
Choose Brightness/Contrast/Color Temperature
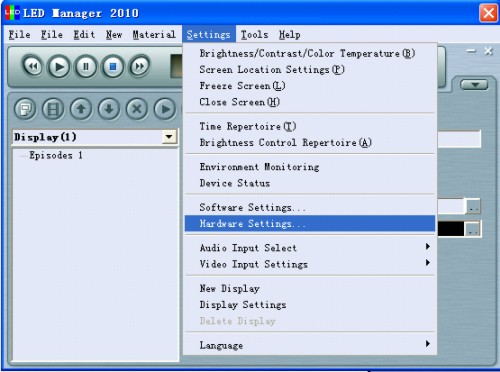click(310, 53)
